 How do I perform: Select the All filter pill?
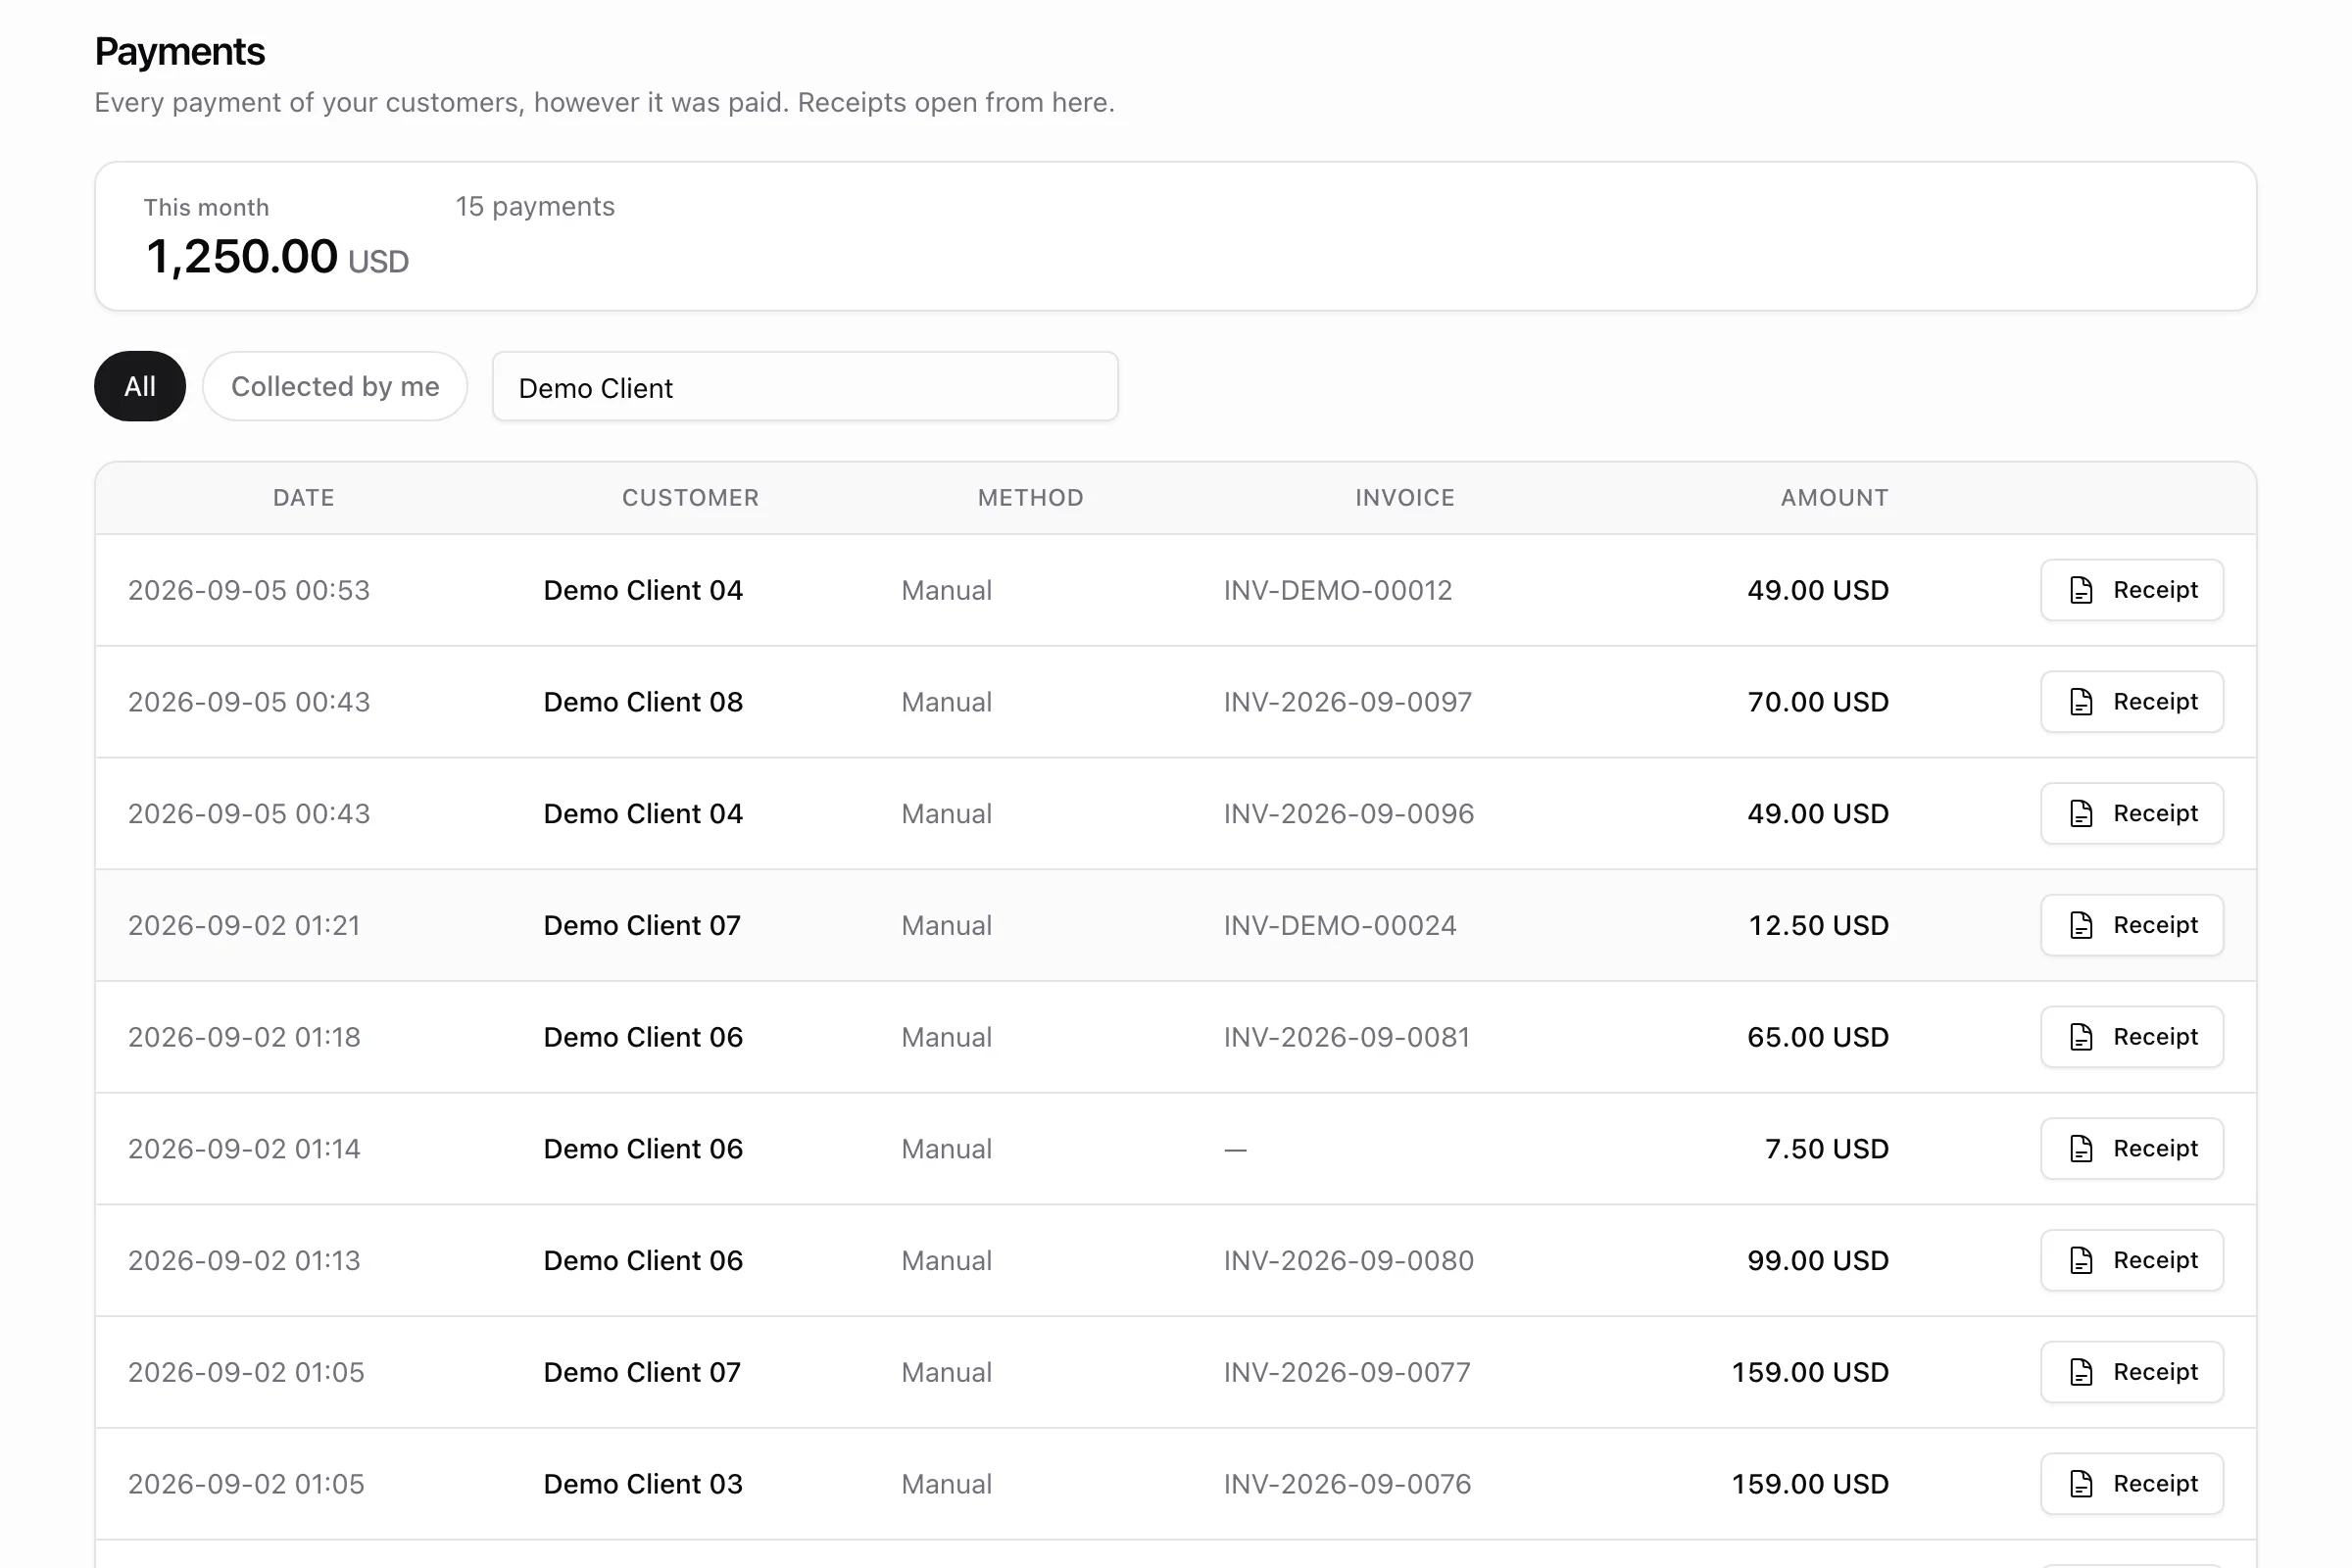[140, 386]
